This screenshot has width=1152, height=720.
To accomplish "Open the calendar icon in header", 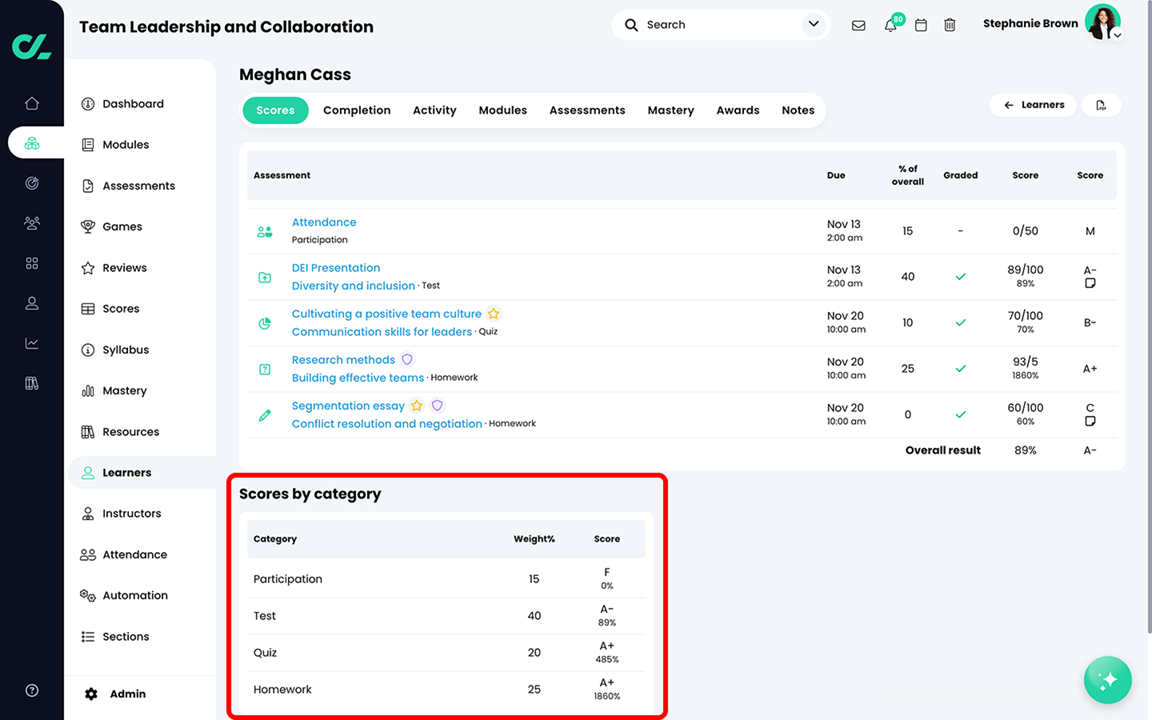I will [x=921, y=25].
